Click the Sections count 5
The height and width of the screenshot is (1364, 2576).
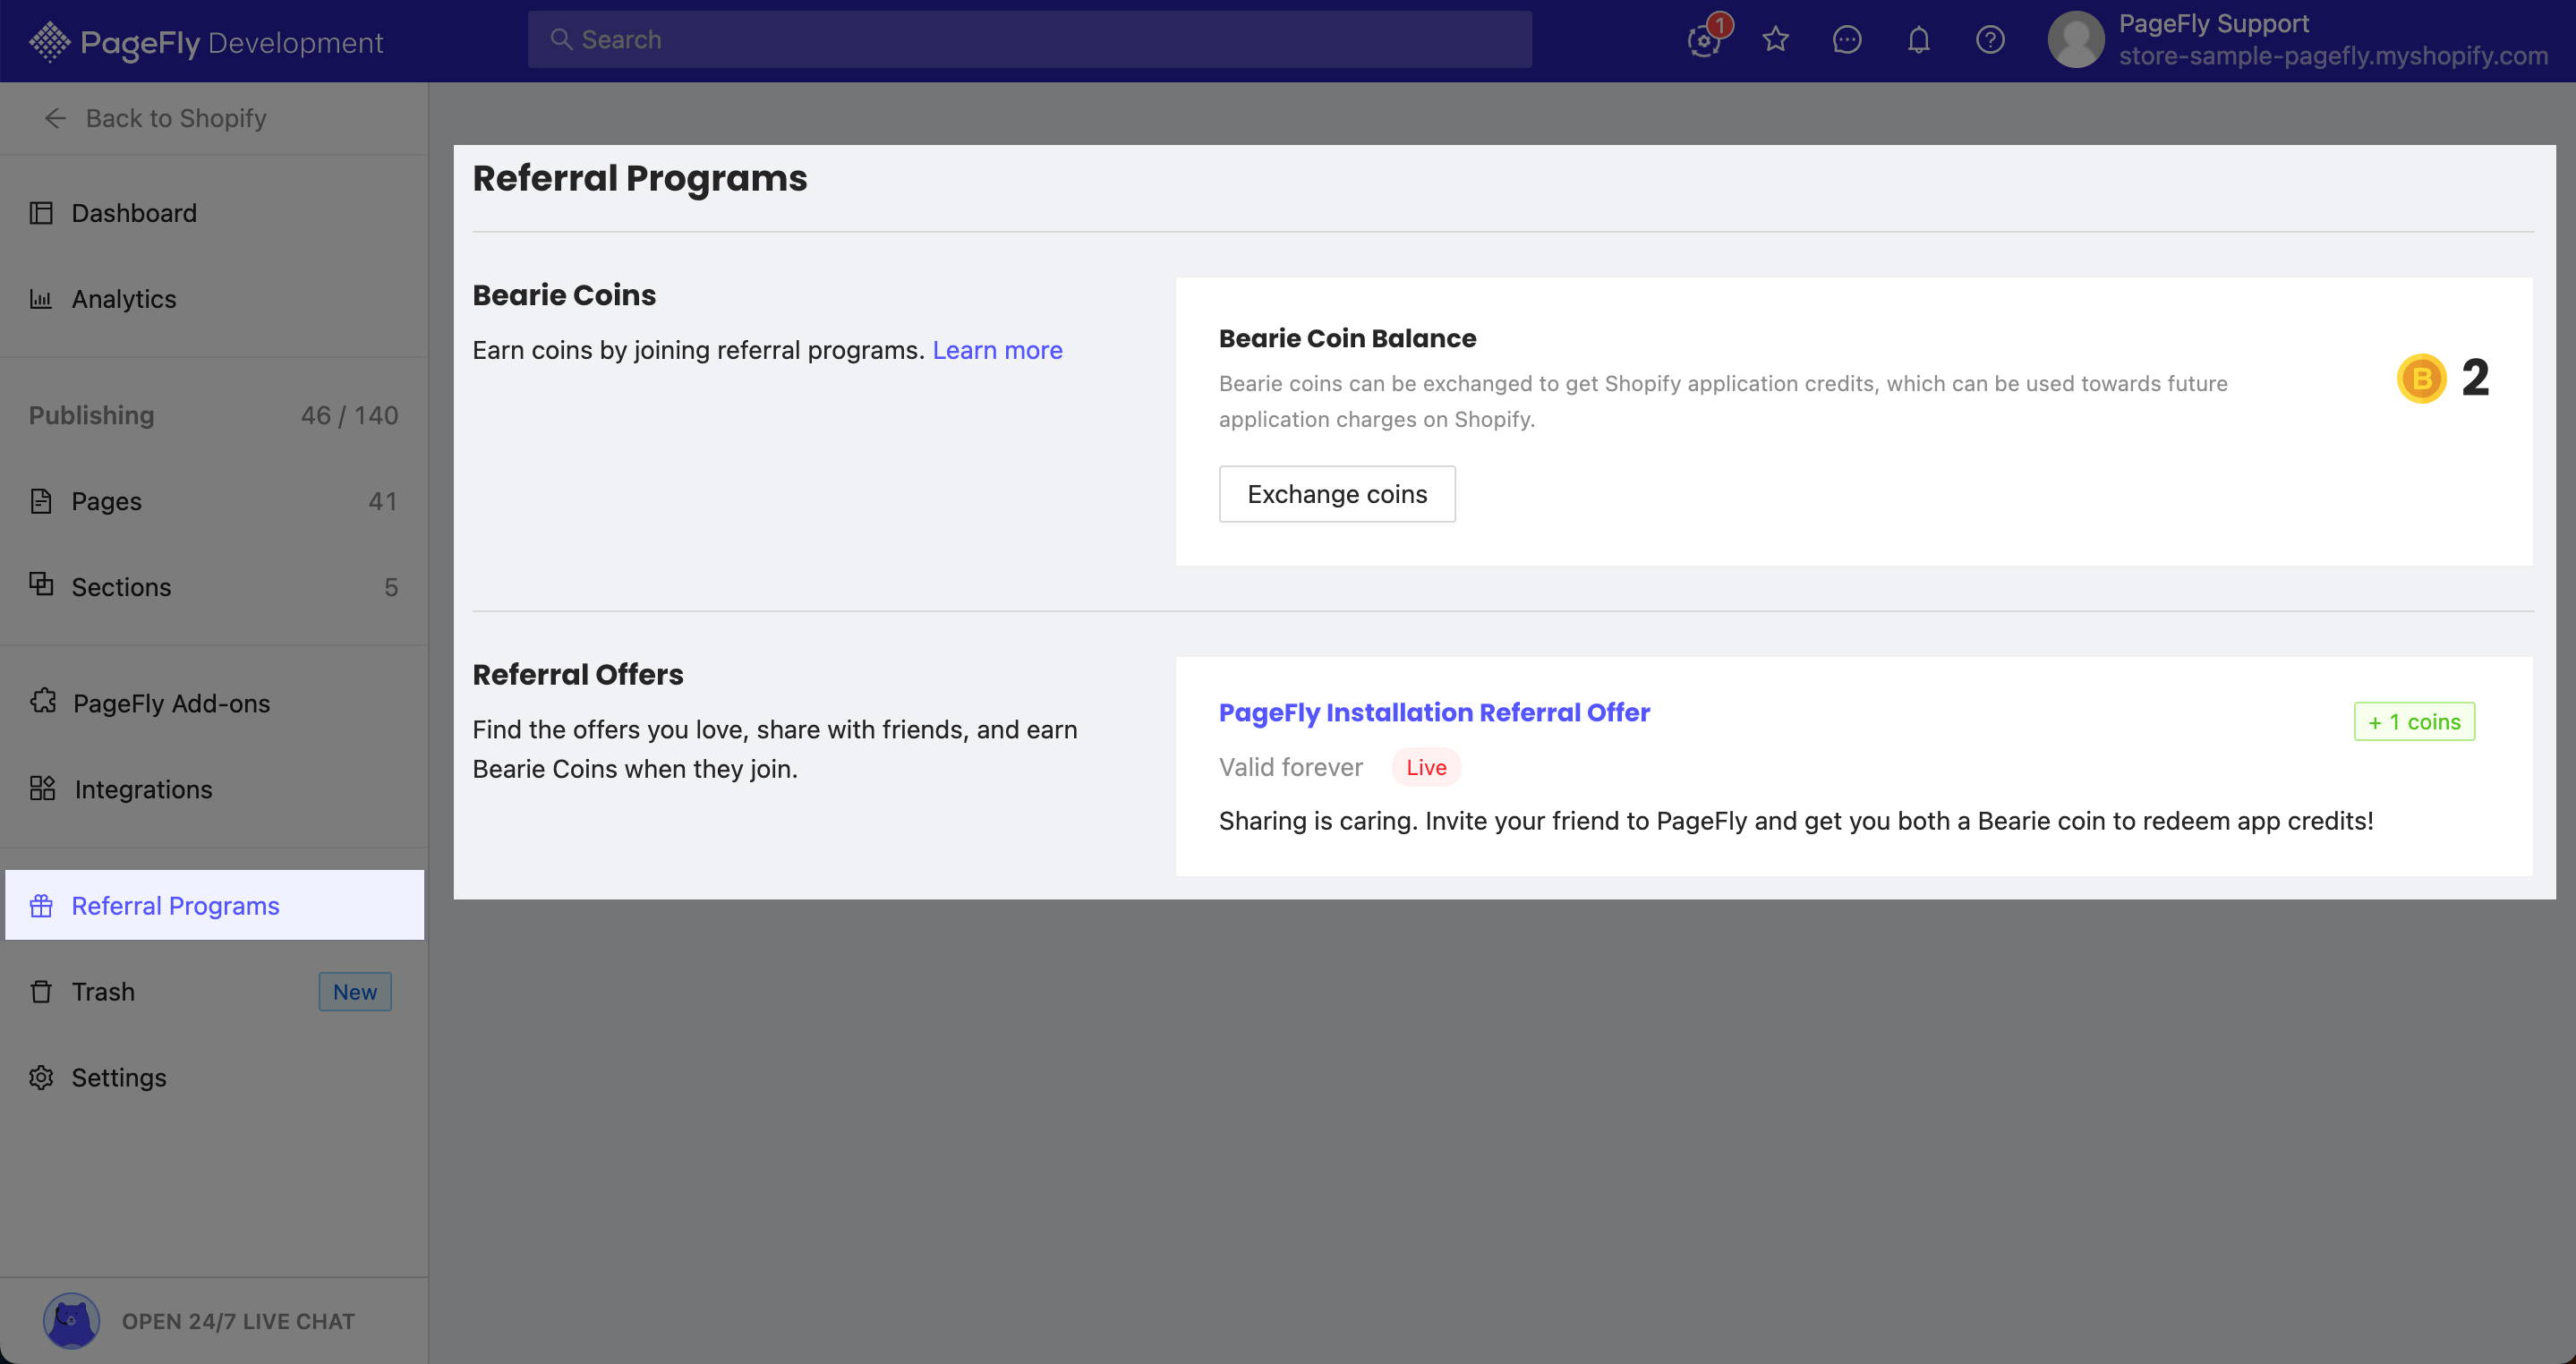391,587
